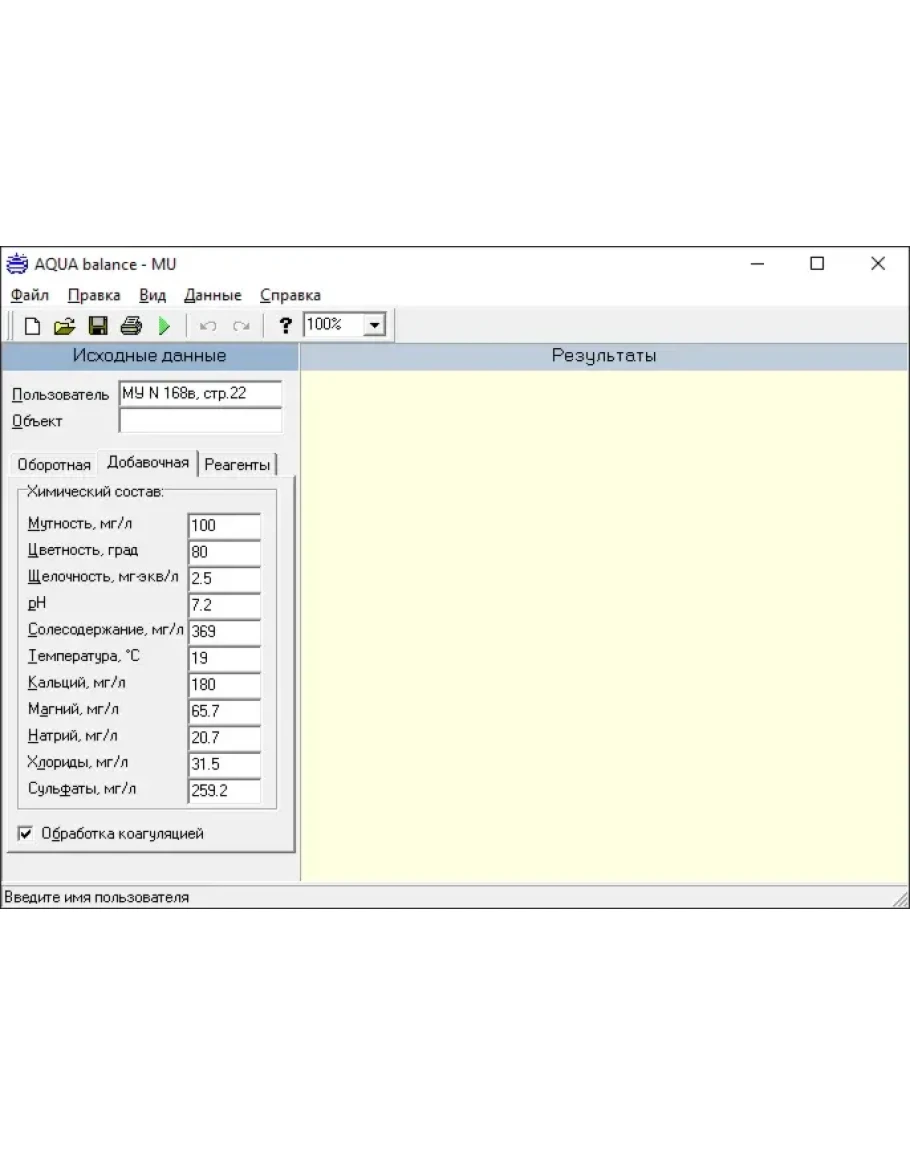Click the Open file folder icon
This screenshot has width=910, height=1155.
64,325
